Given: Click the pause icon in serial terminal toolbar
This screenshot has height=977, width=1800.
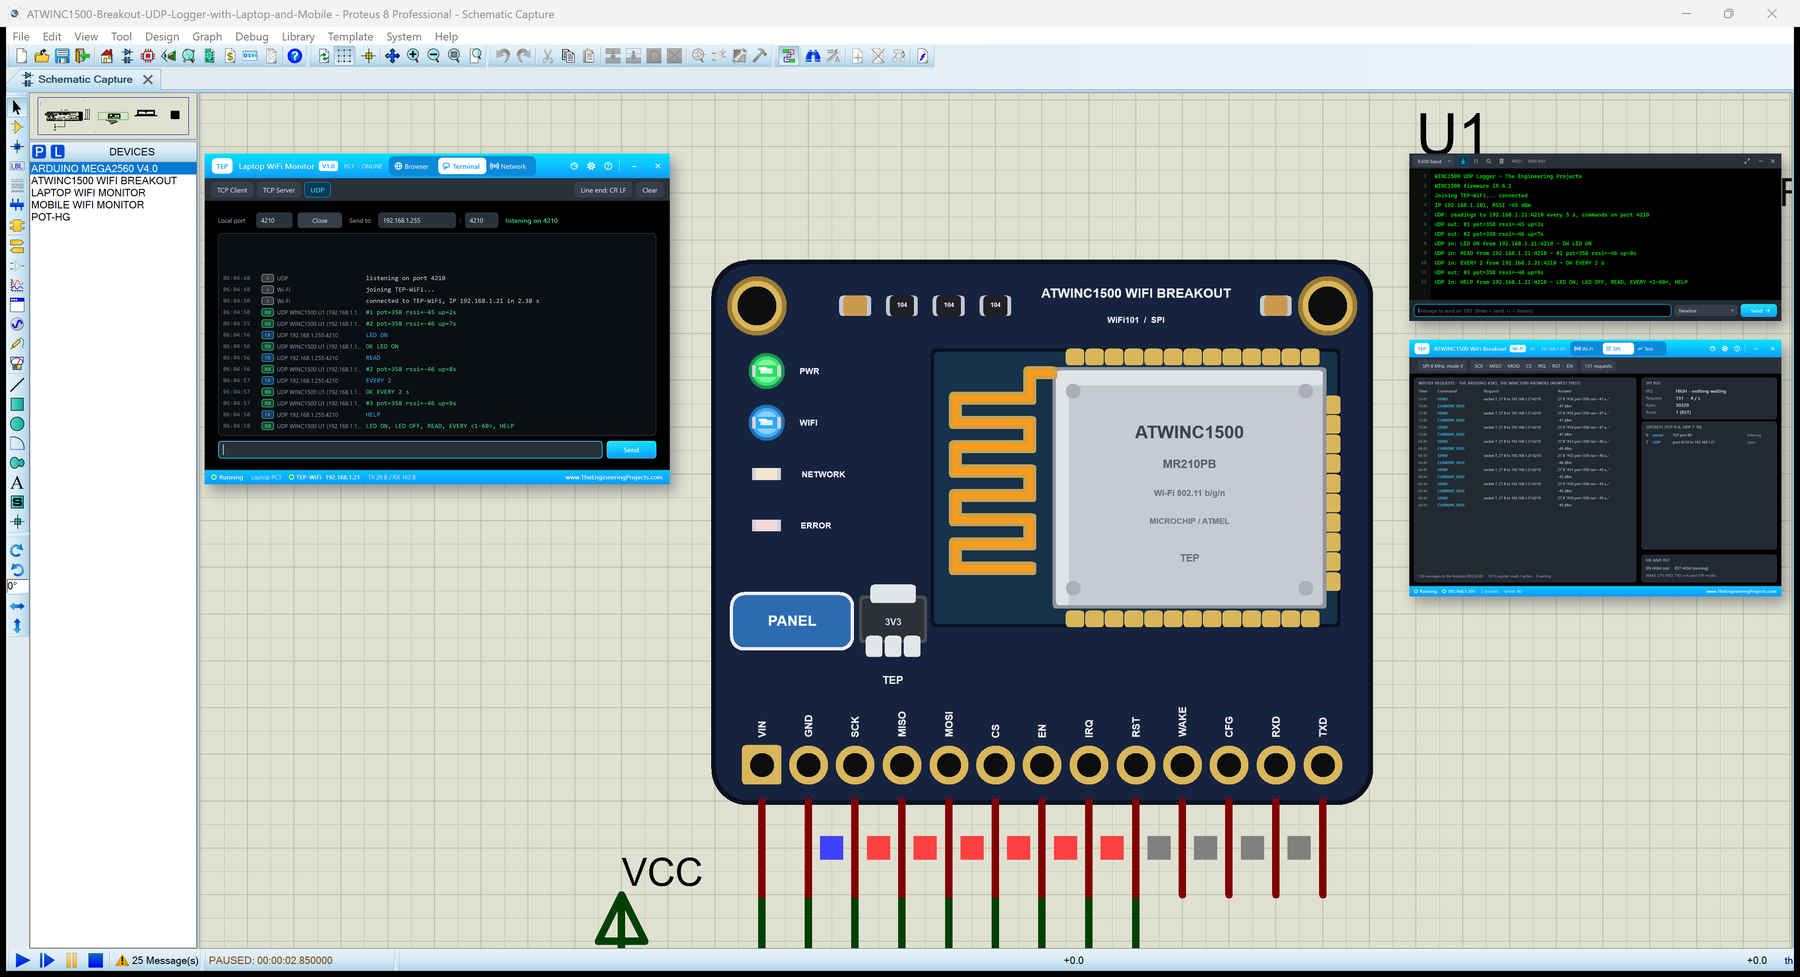Looking at the screenshot, I should pos(1476,161).
